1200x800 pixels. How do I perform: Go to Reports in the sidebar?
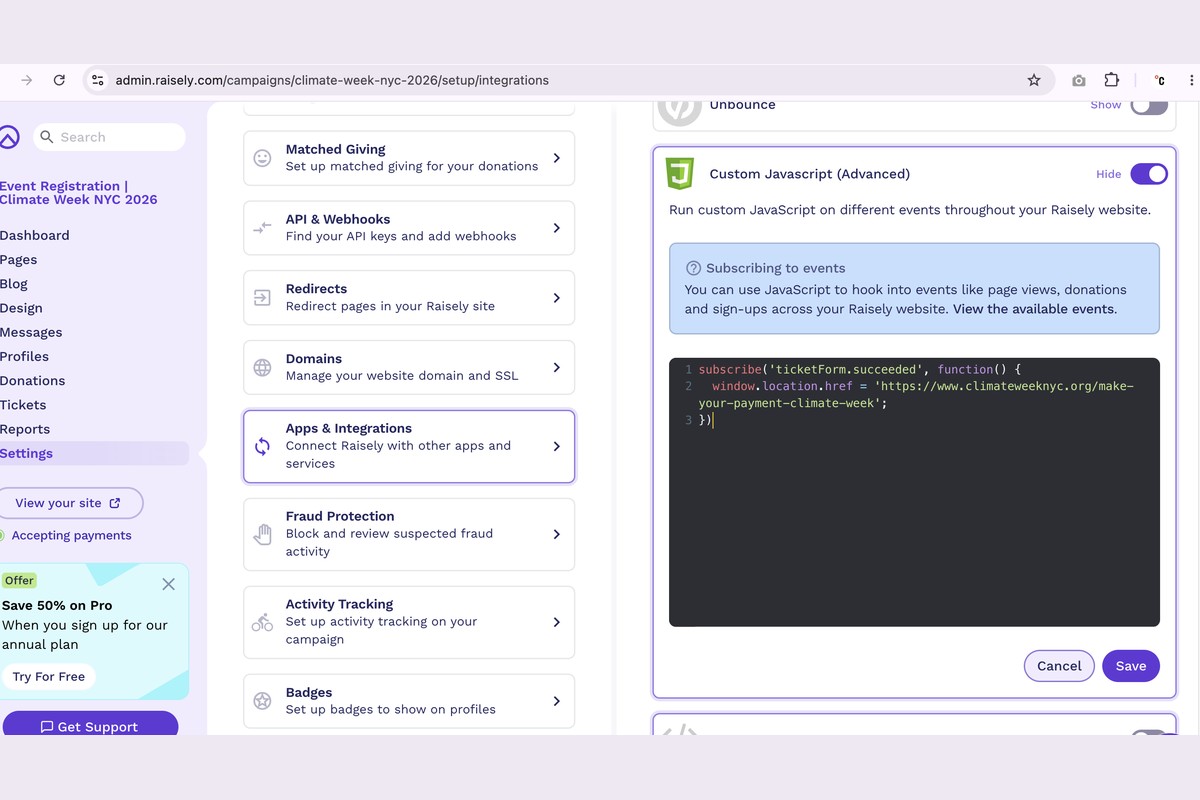pyautogui.click(x=25, y=429)
